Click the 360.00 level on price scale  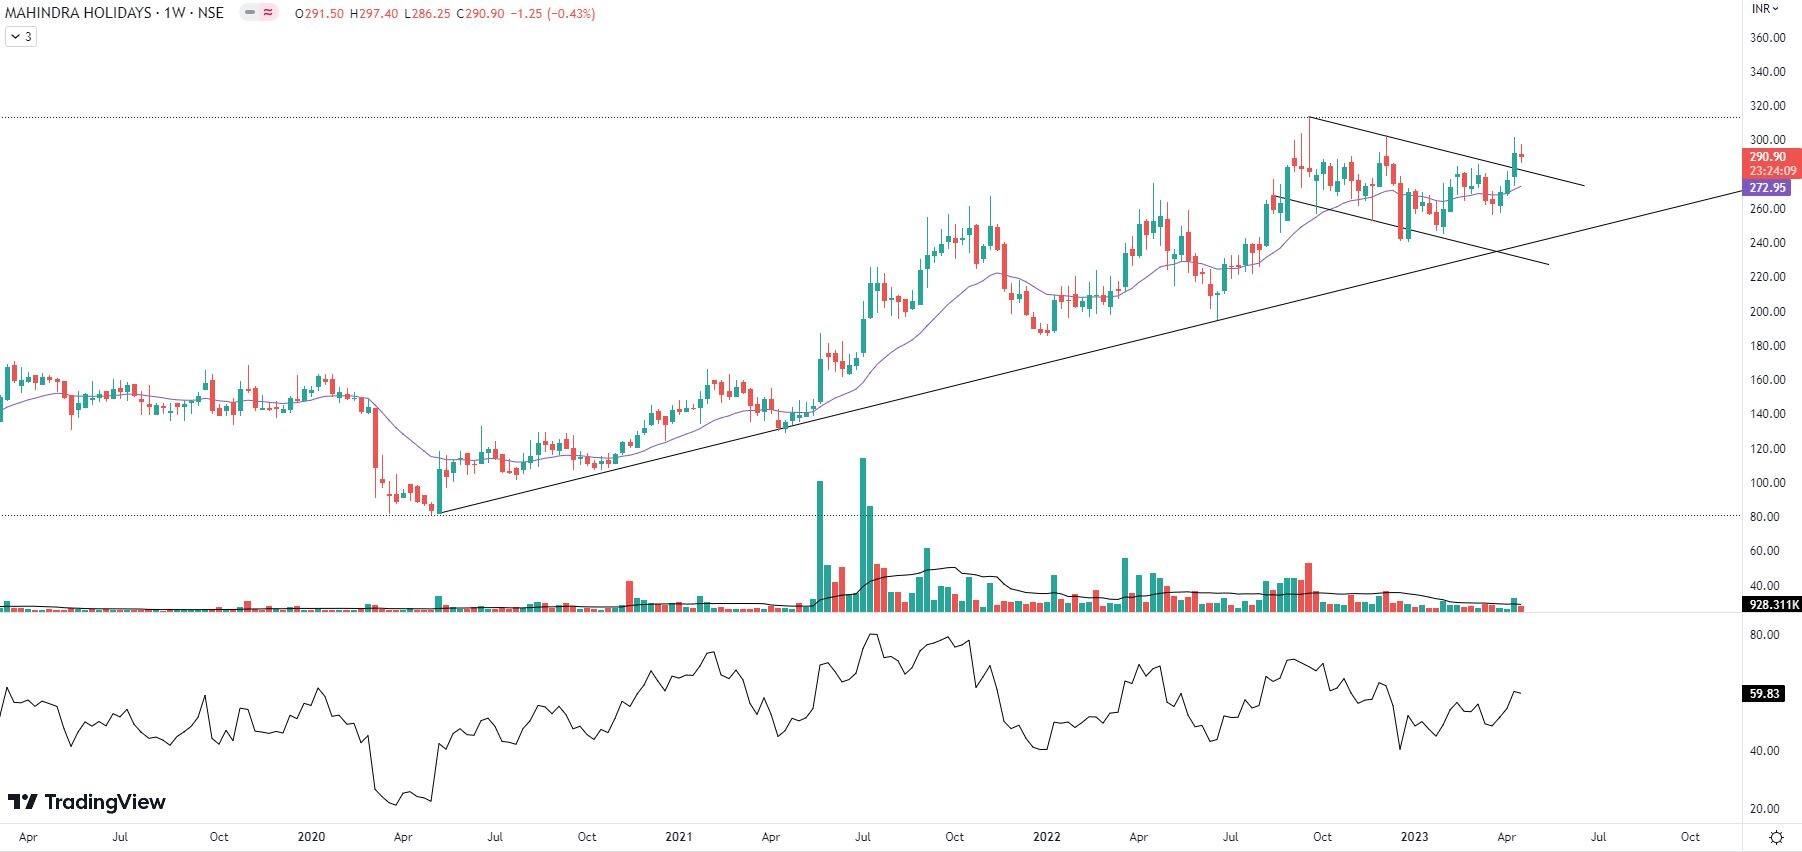[x=1767, y=38]
